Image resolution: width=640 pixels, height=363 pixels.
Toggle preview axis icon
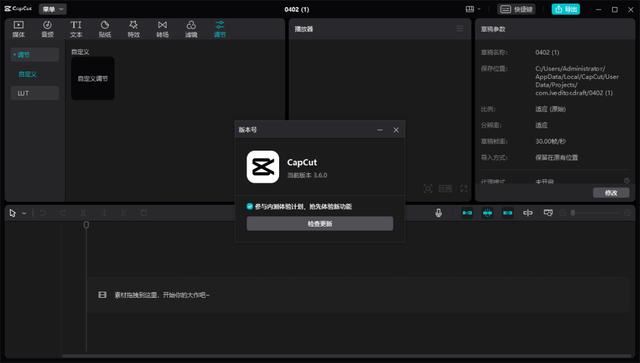click(x=528, y=213)
